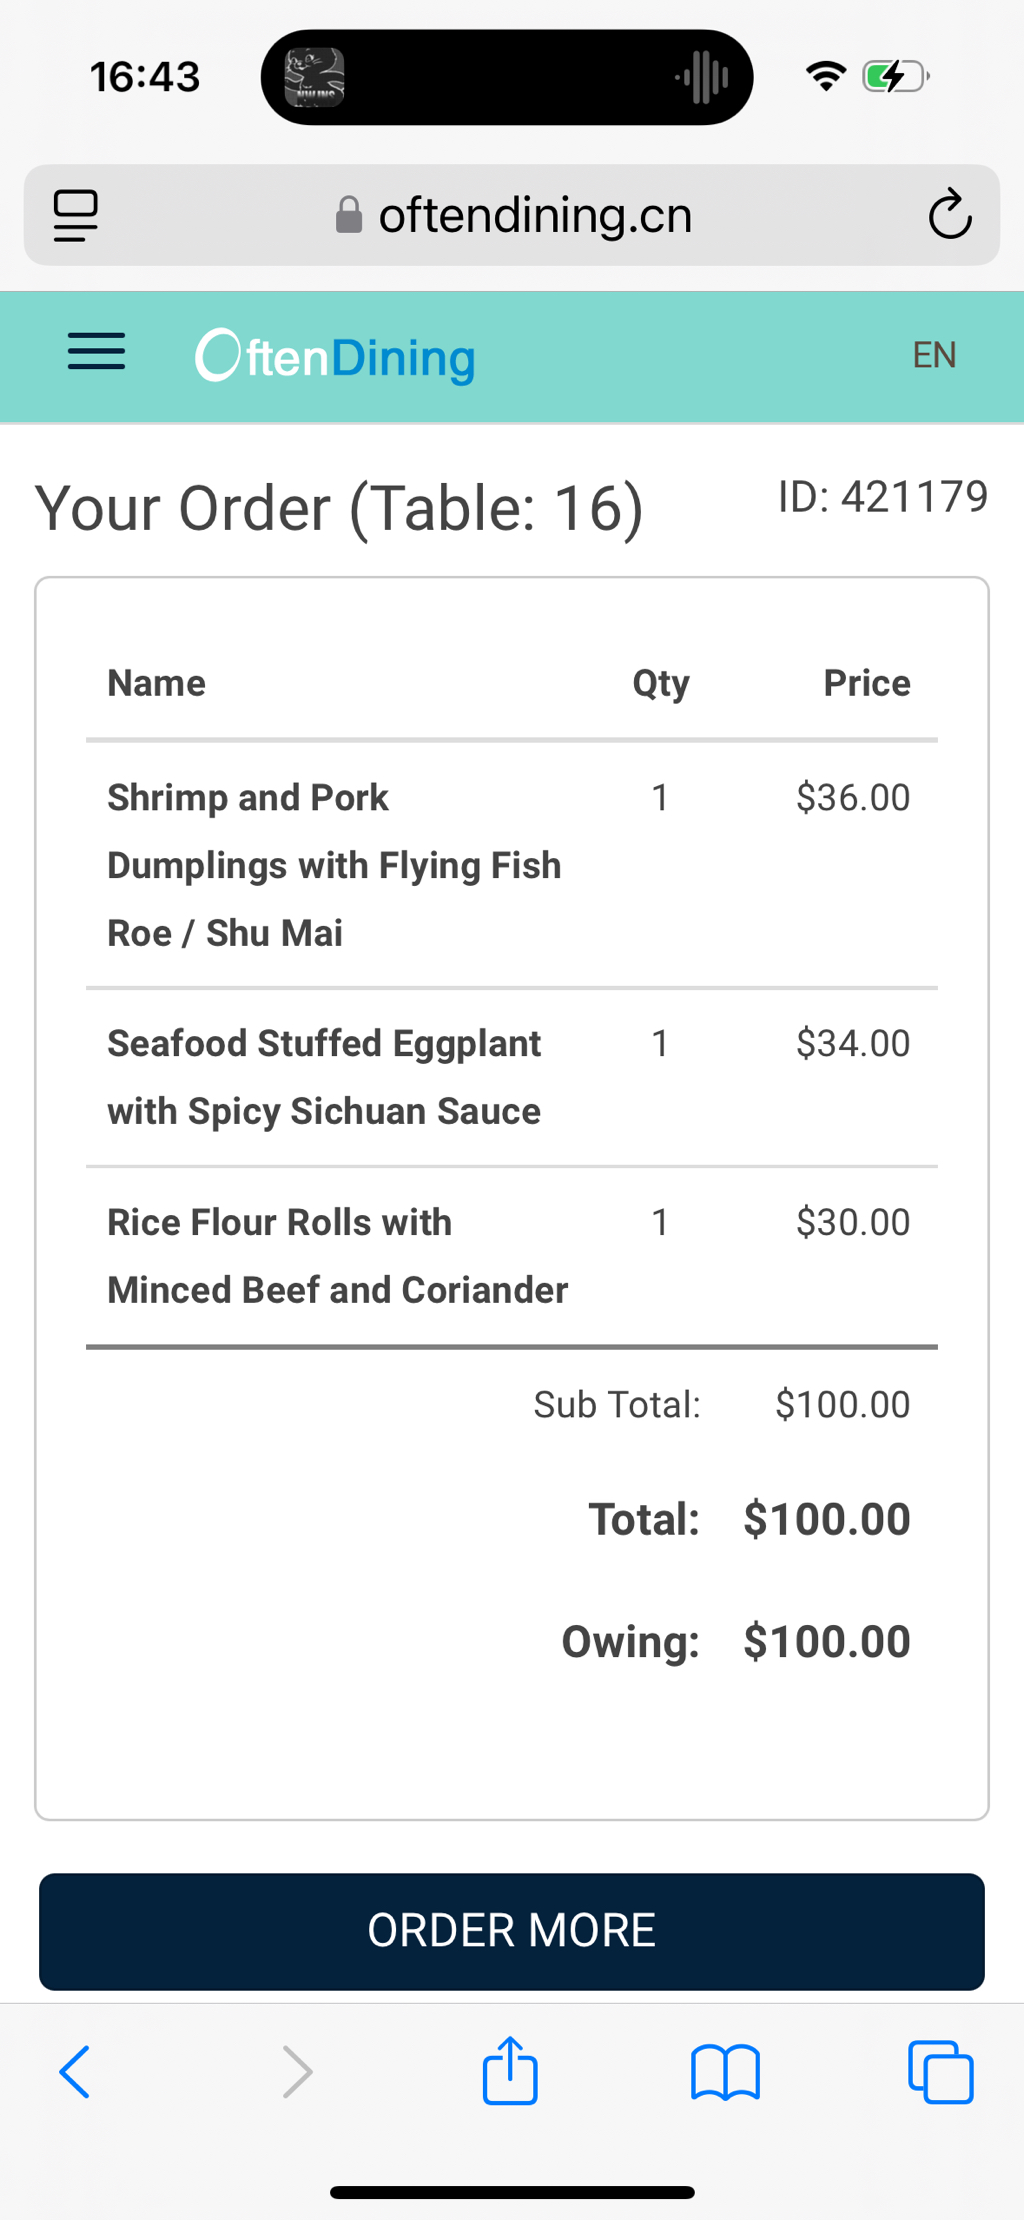This screenshot has height=2220, width=1024.
Task: Switch language using the EN selector
Action: [934, 355]
